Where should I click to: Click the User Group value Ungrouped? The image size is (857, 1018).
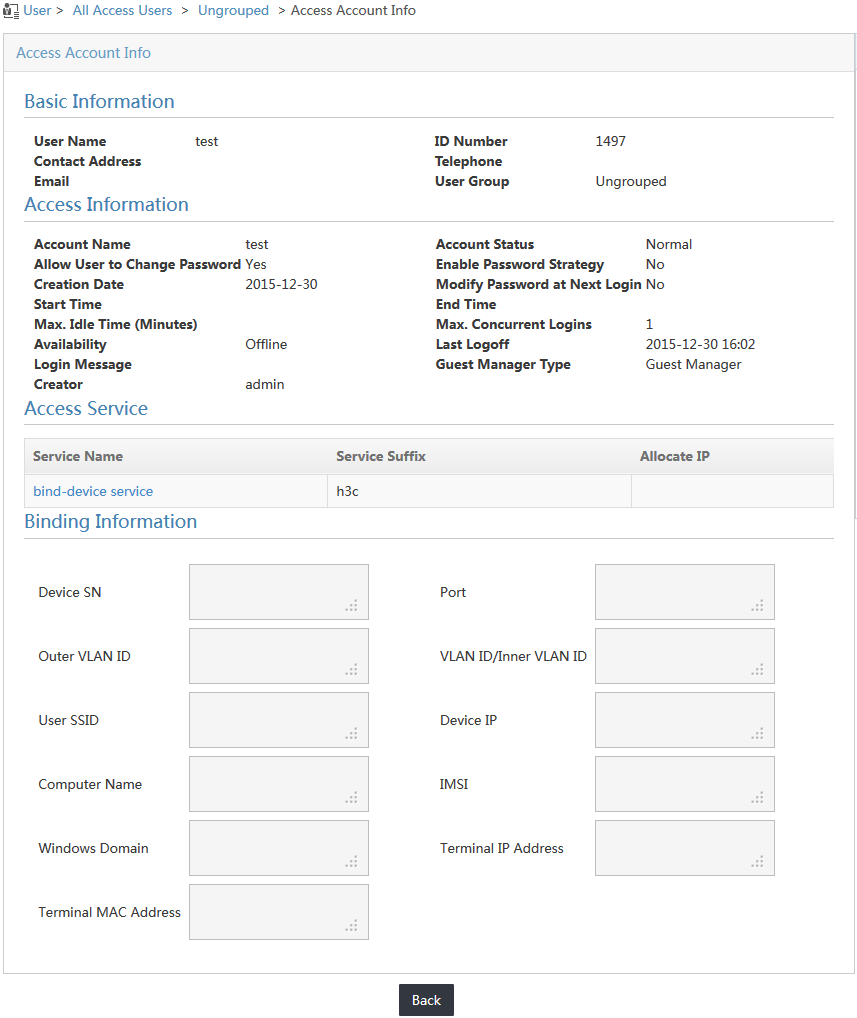pos(631,181)
